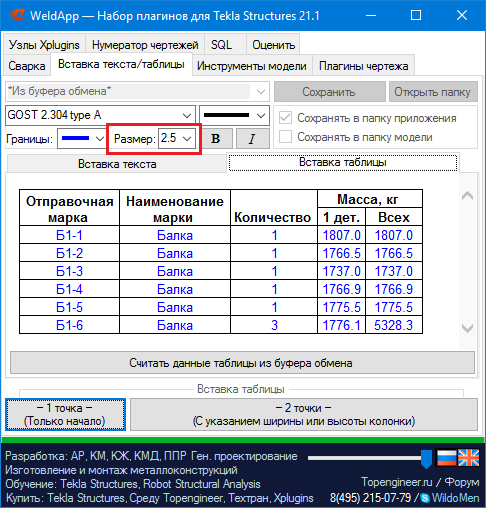
Task: Open the Оценить tab
Action: (x=273, y=45)
